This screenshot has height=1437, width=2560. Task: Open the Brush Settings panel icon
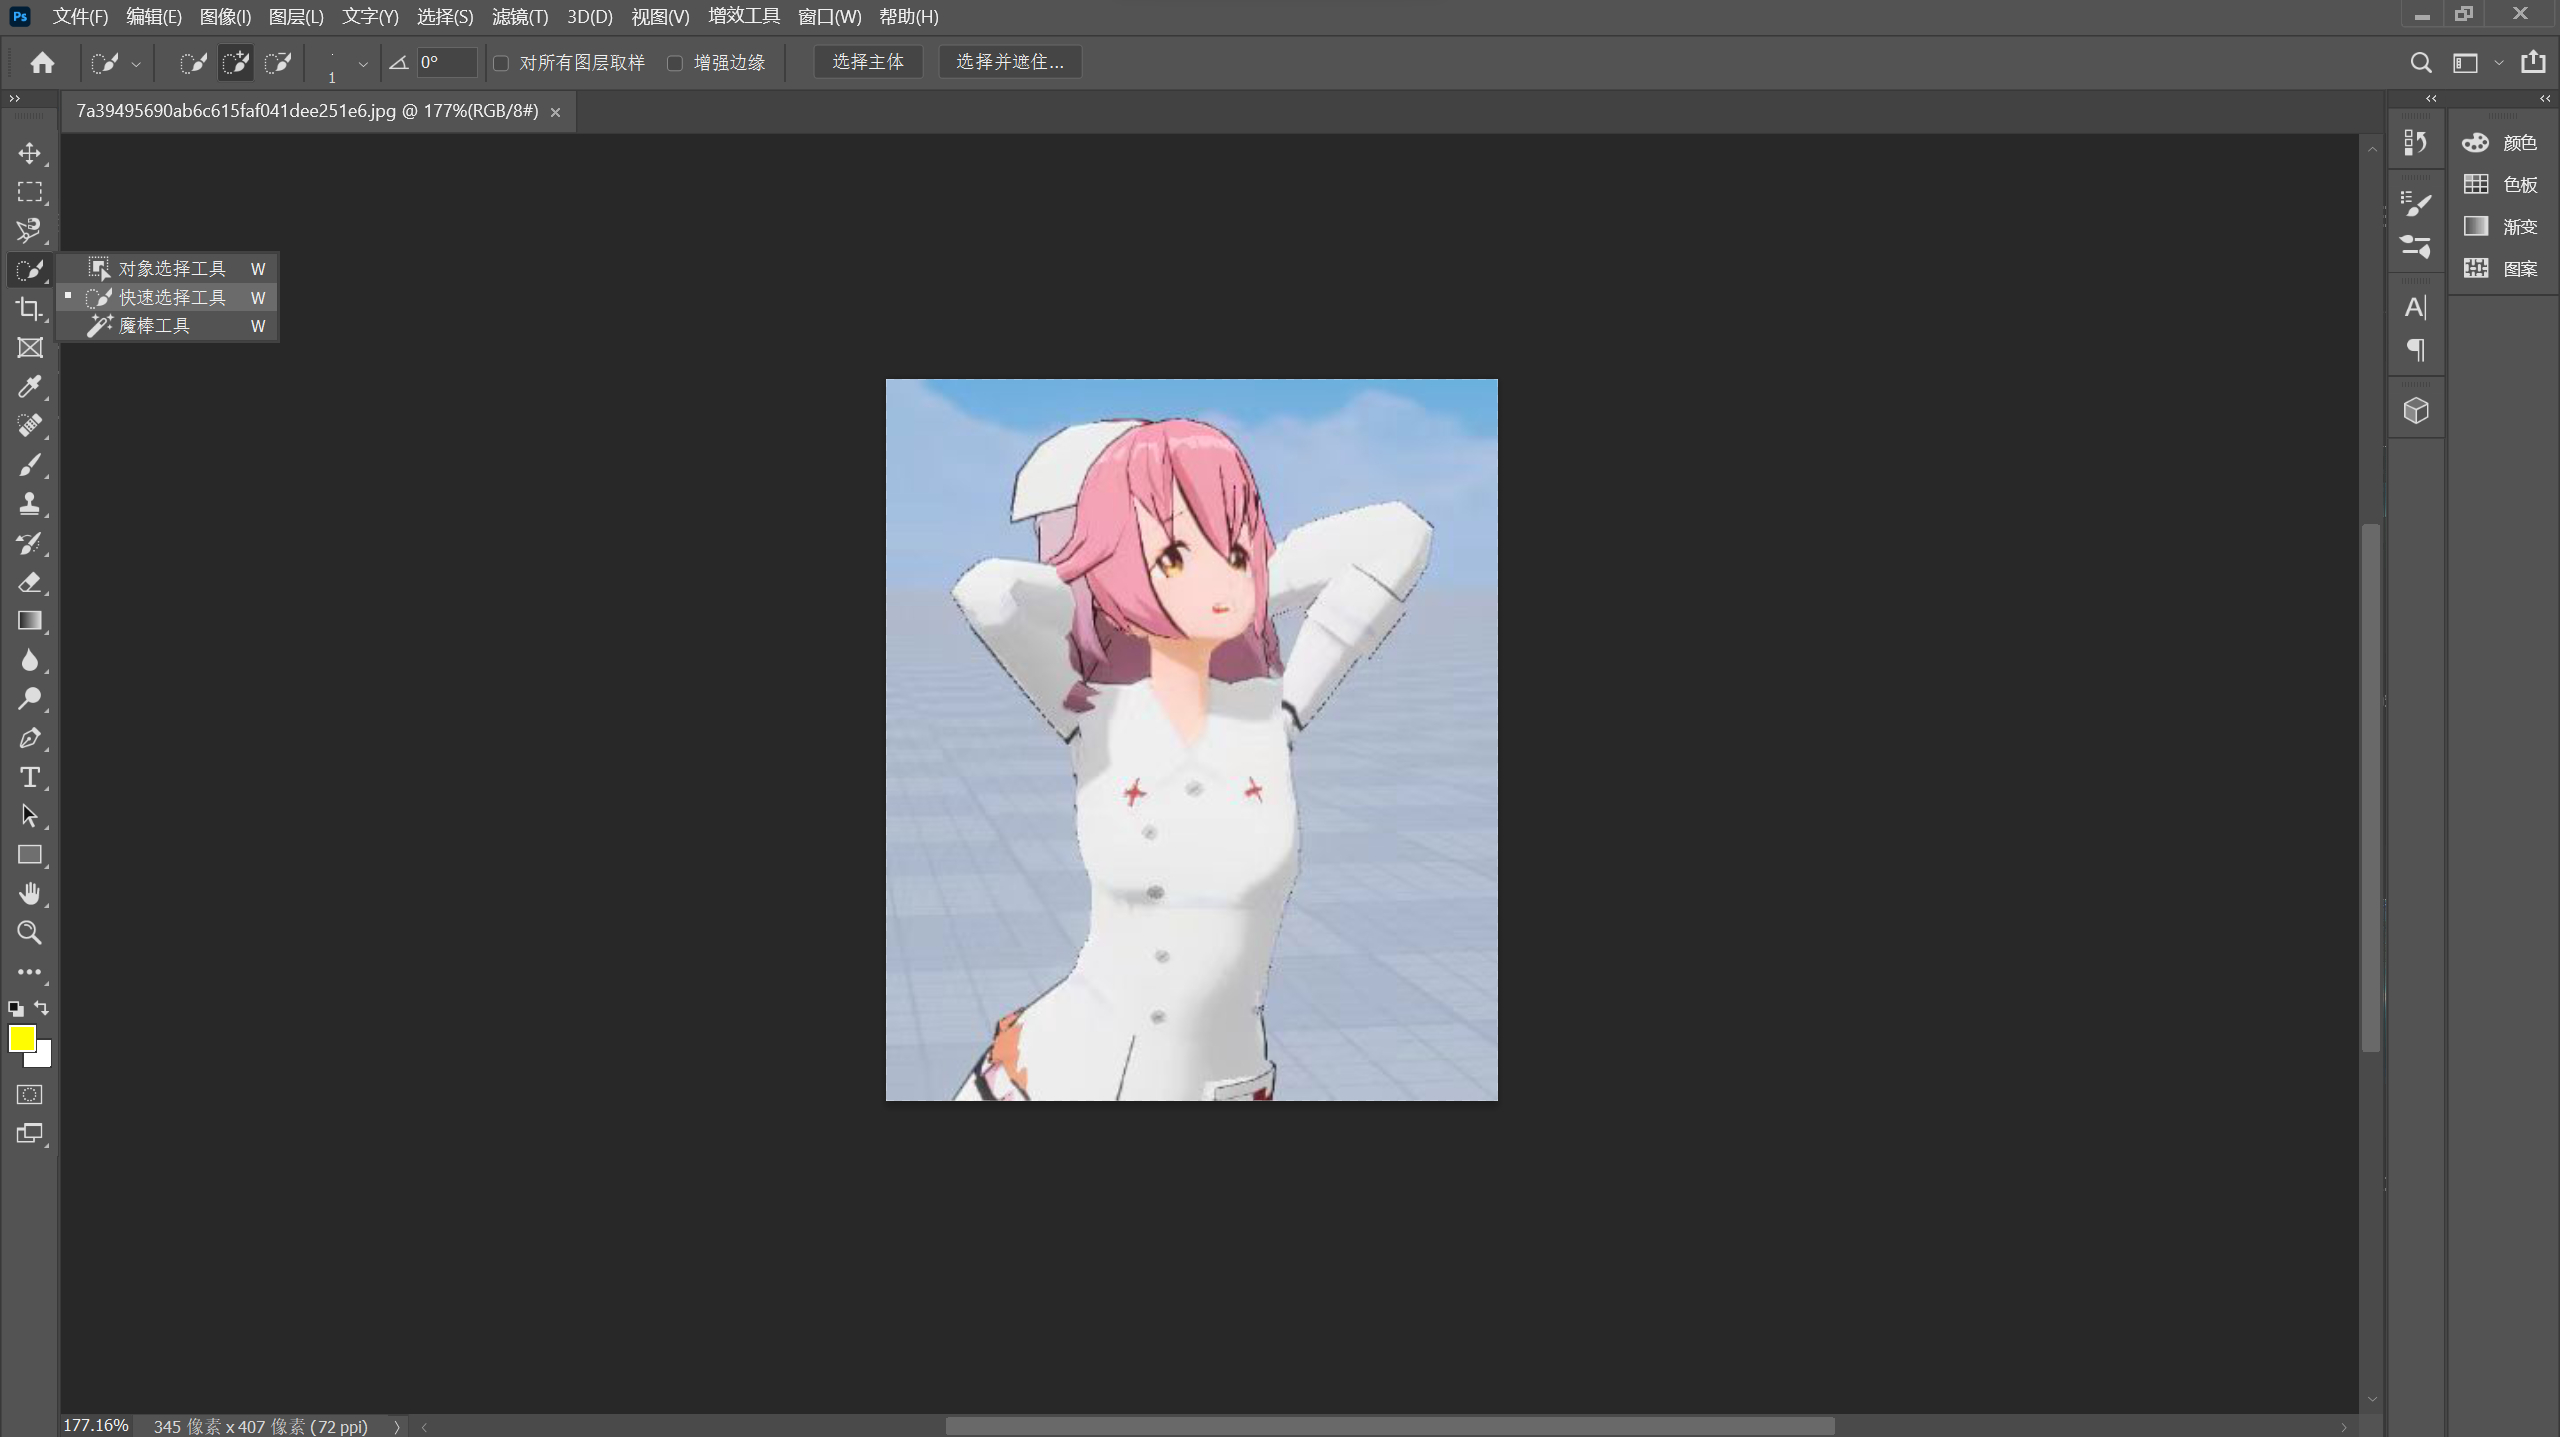coord(2416,203)
